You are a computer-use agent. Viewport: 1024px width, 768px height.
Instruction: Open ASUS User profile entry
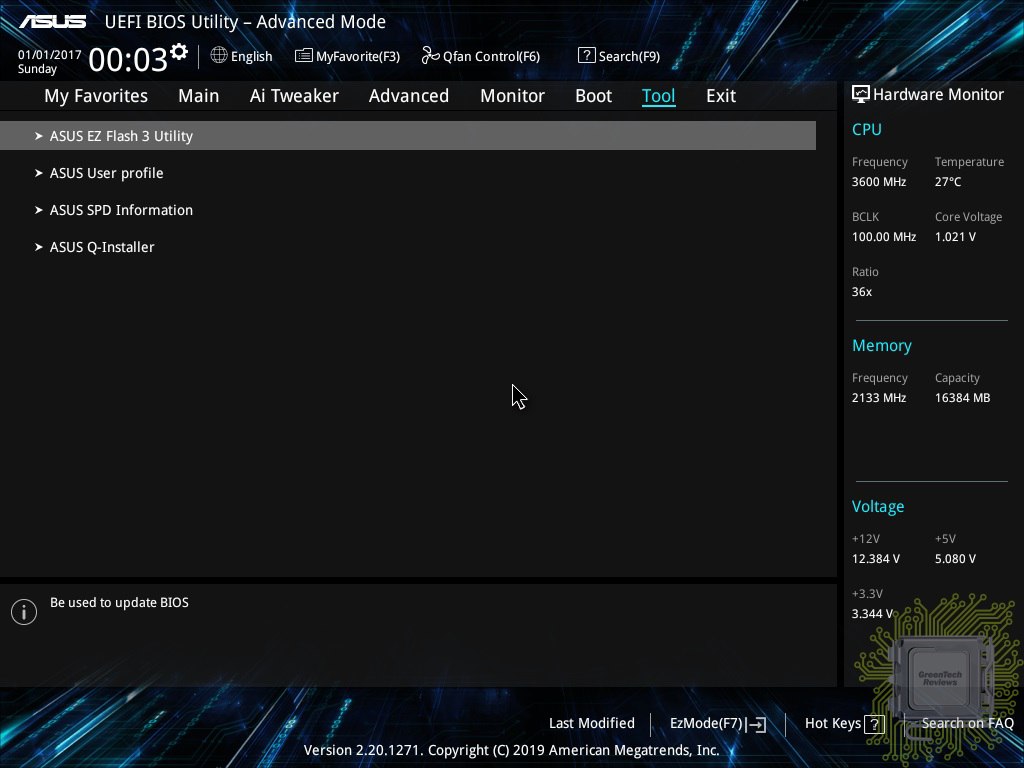(x=106, y=173)
